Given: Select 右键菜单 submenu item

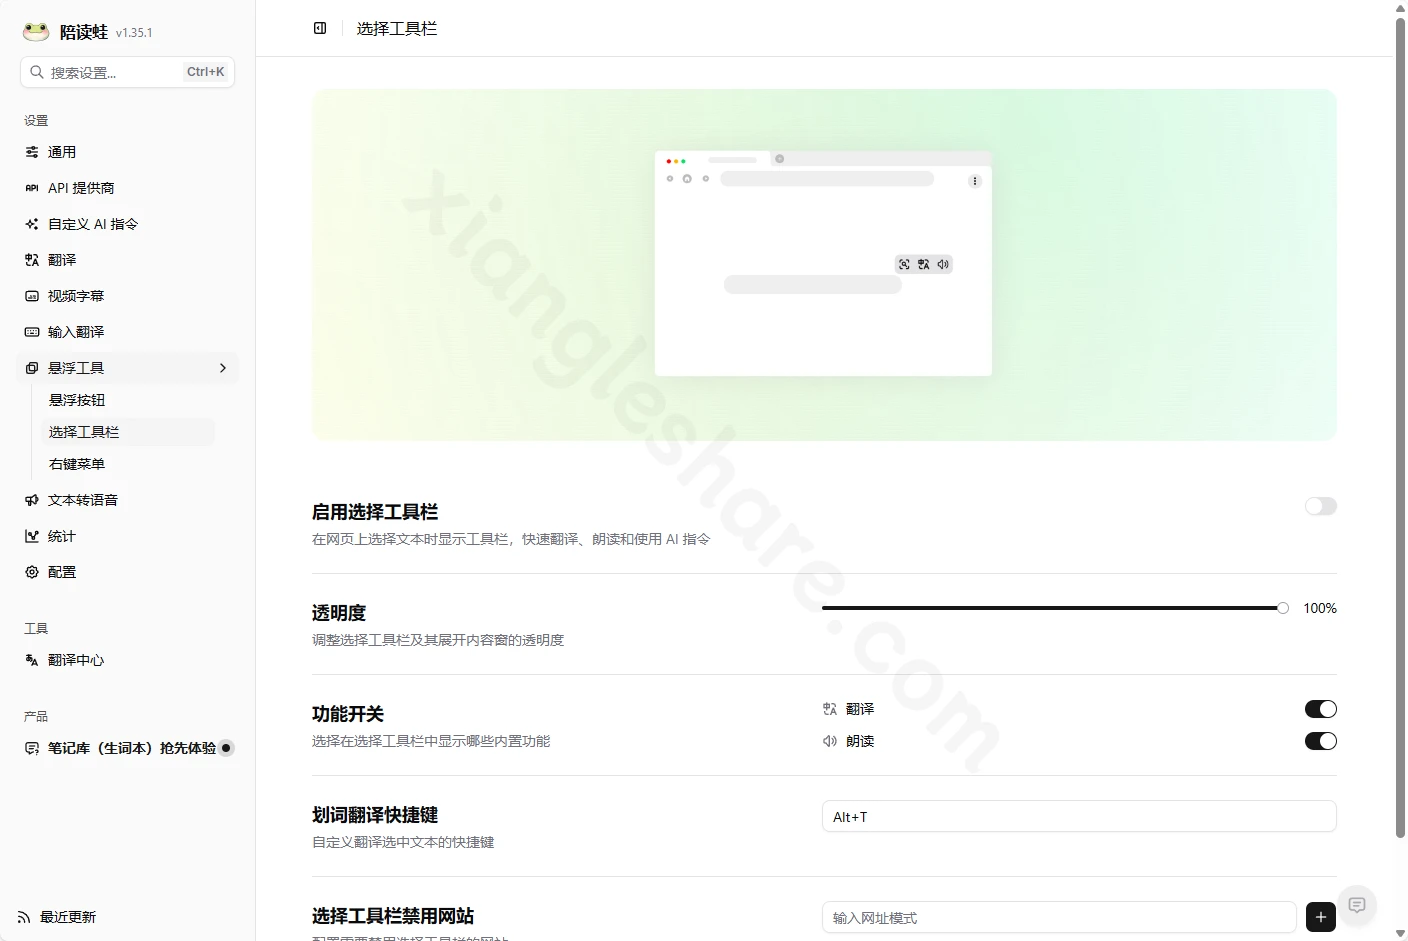Looking at the screenshot, I should 128,464.
